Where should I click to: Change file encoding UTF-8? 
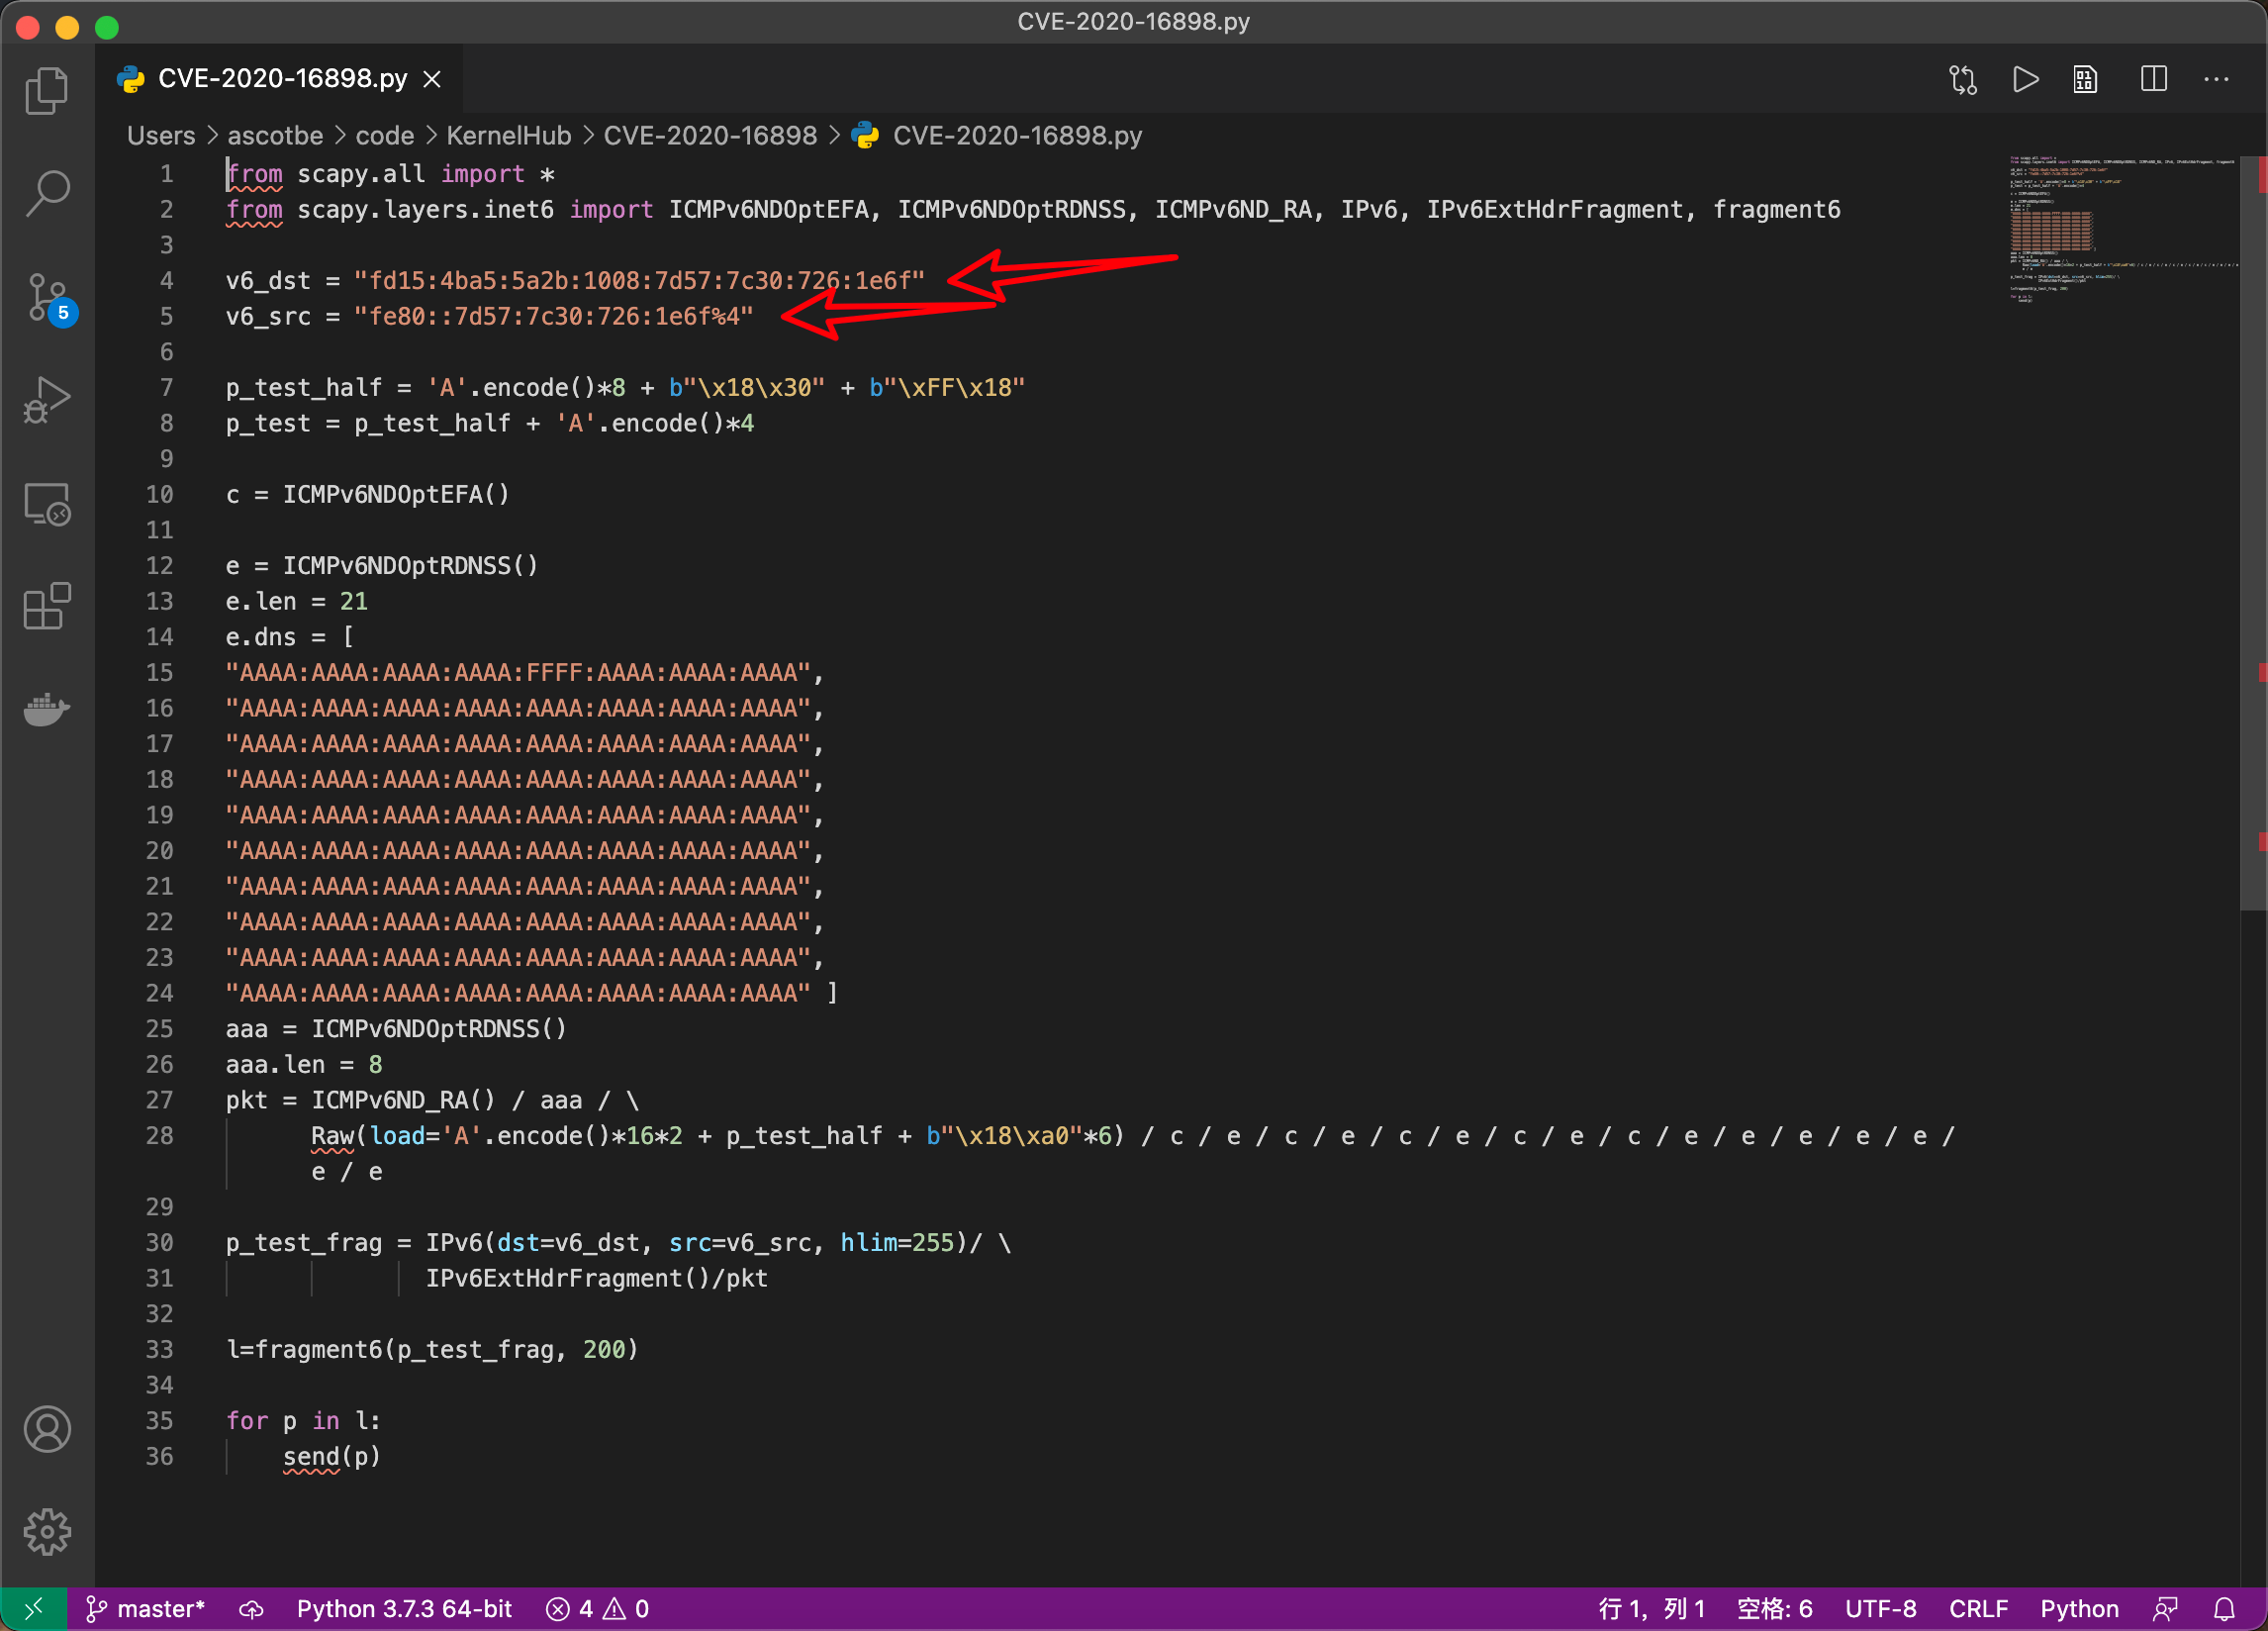tap(1880, 1609)
